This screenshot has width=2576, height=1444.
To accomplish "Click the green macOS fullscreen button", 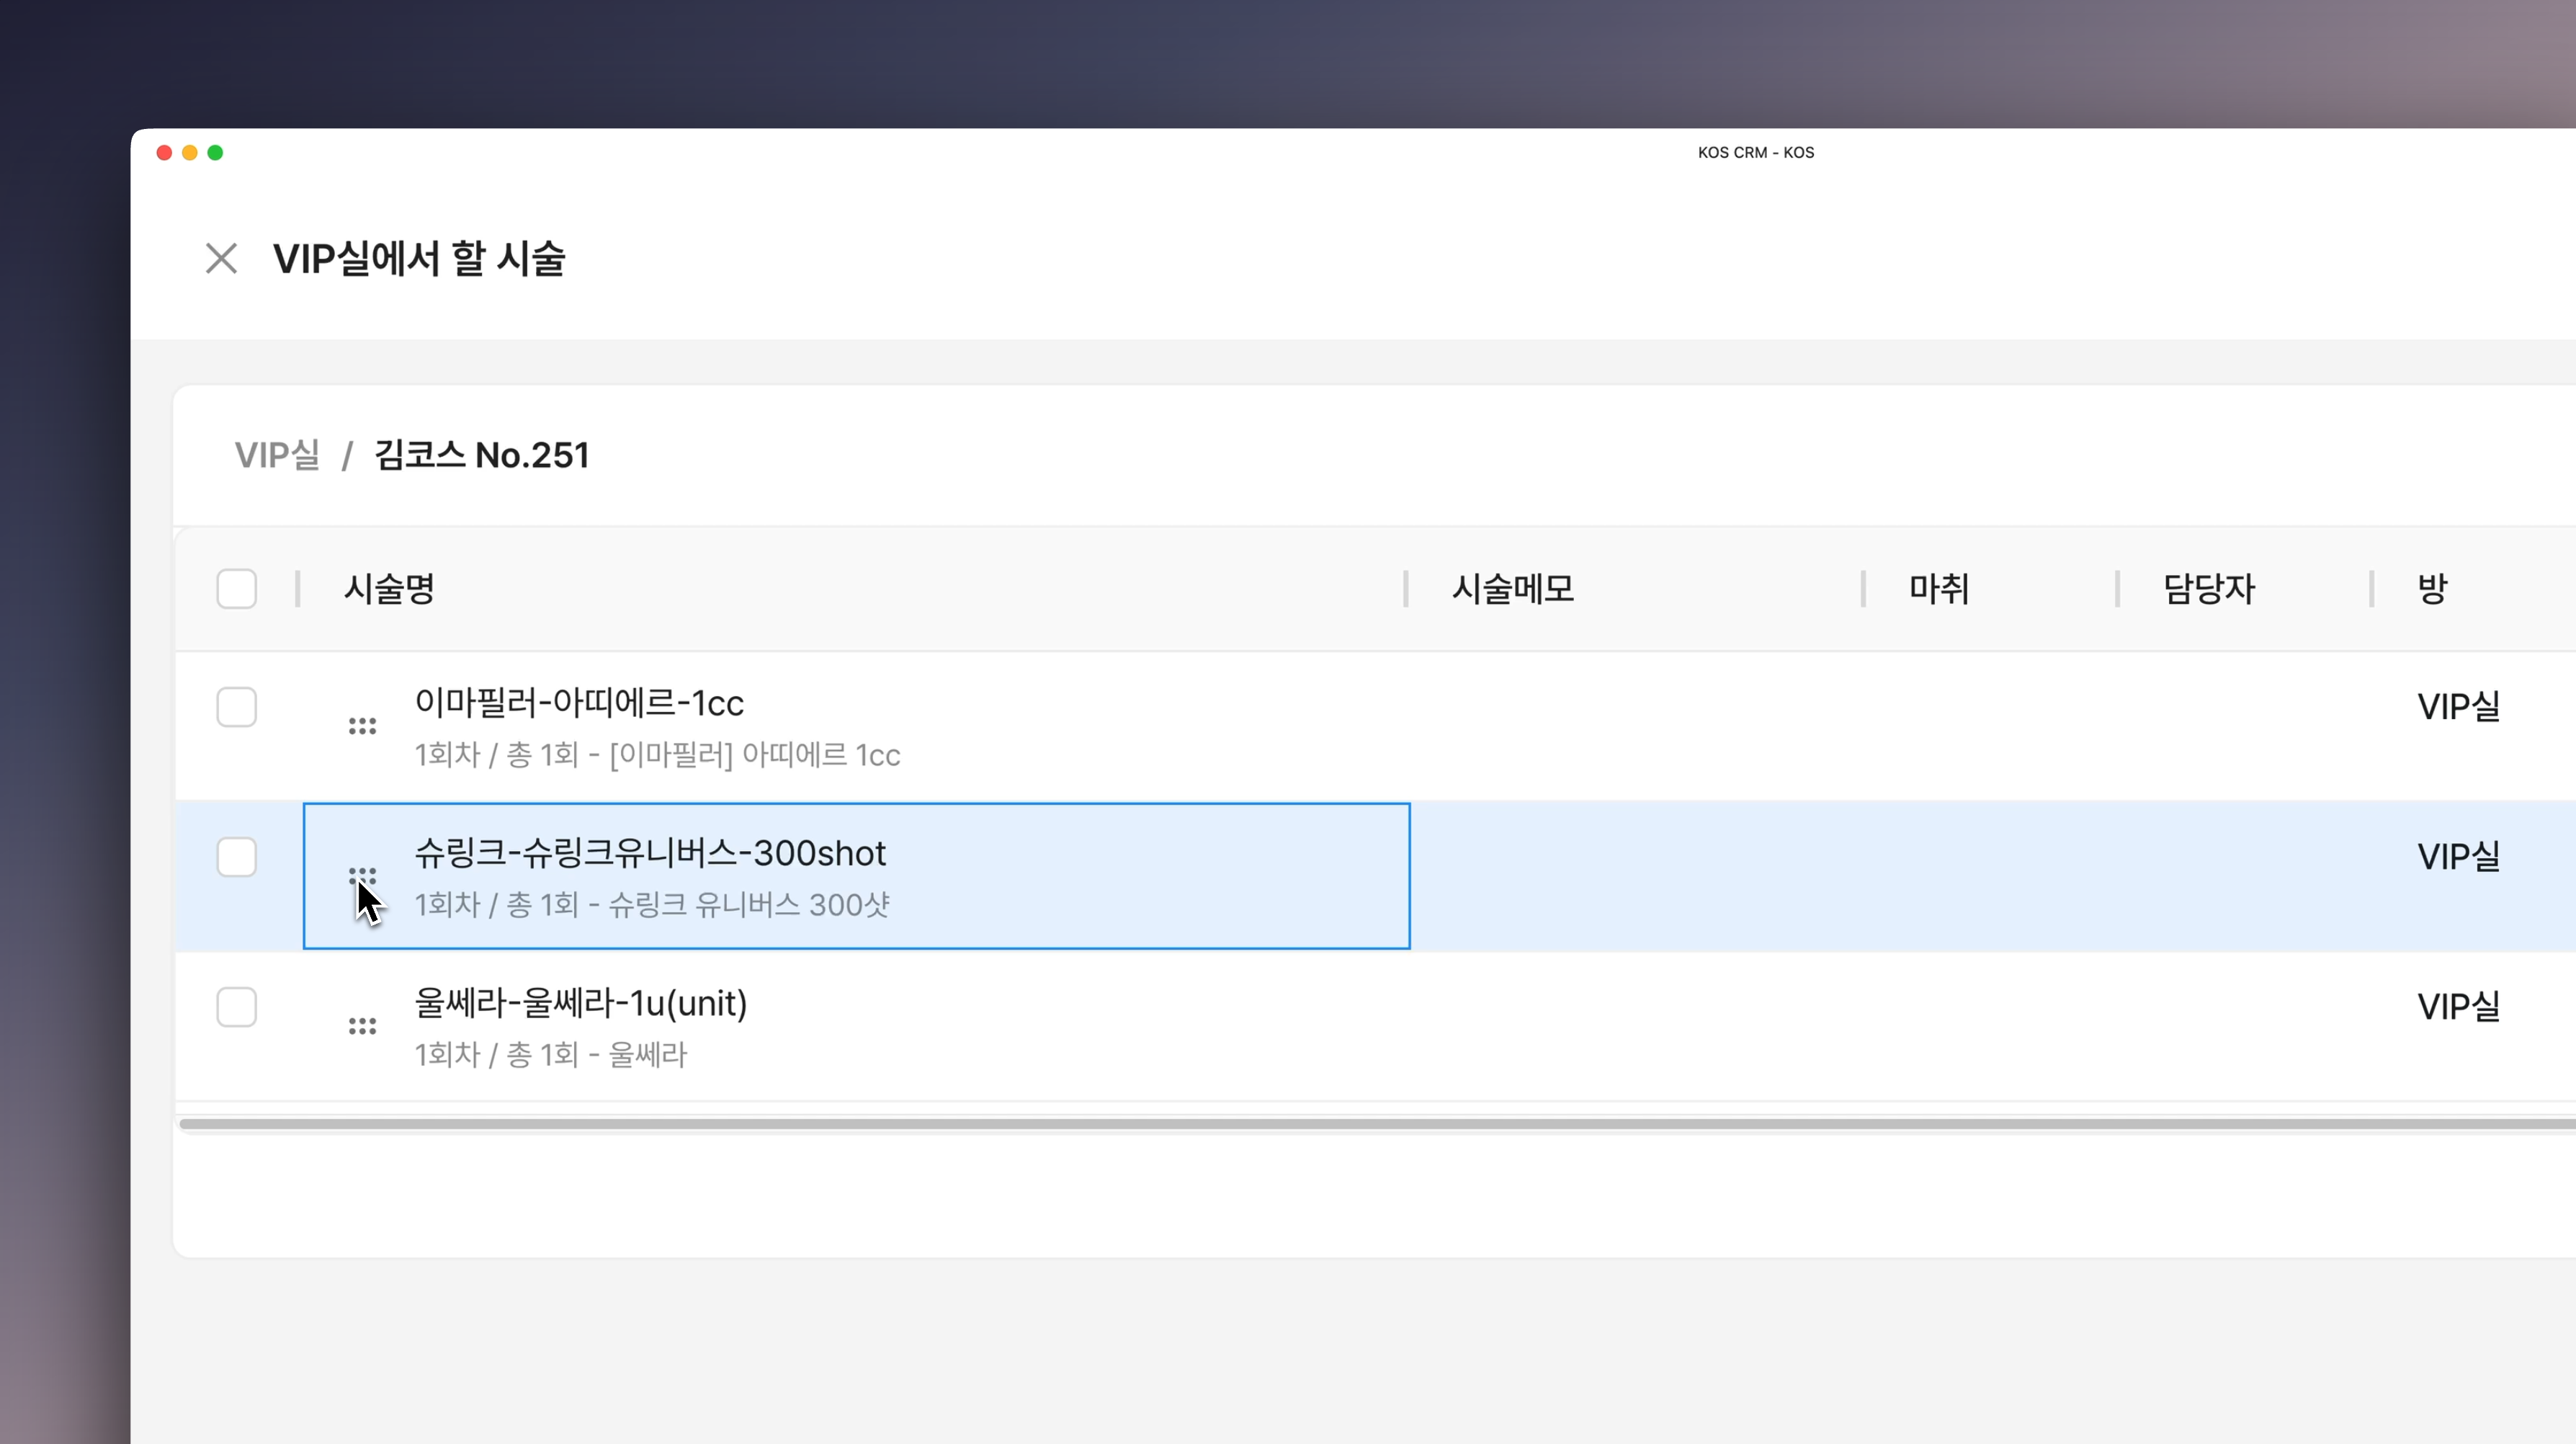I will [215, 153].
